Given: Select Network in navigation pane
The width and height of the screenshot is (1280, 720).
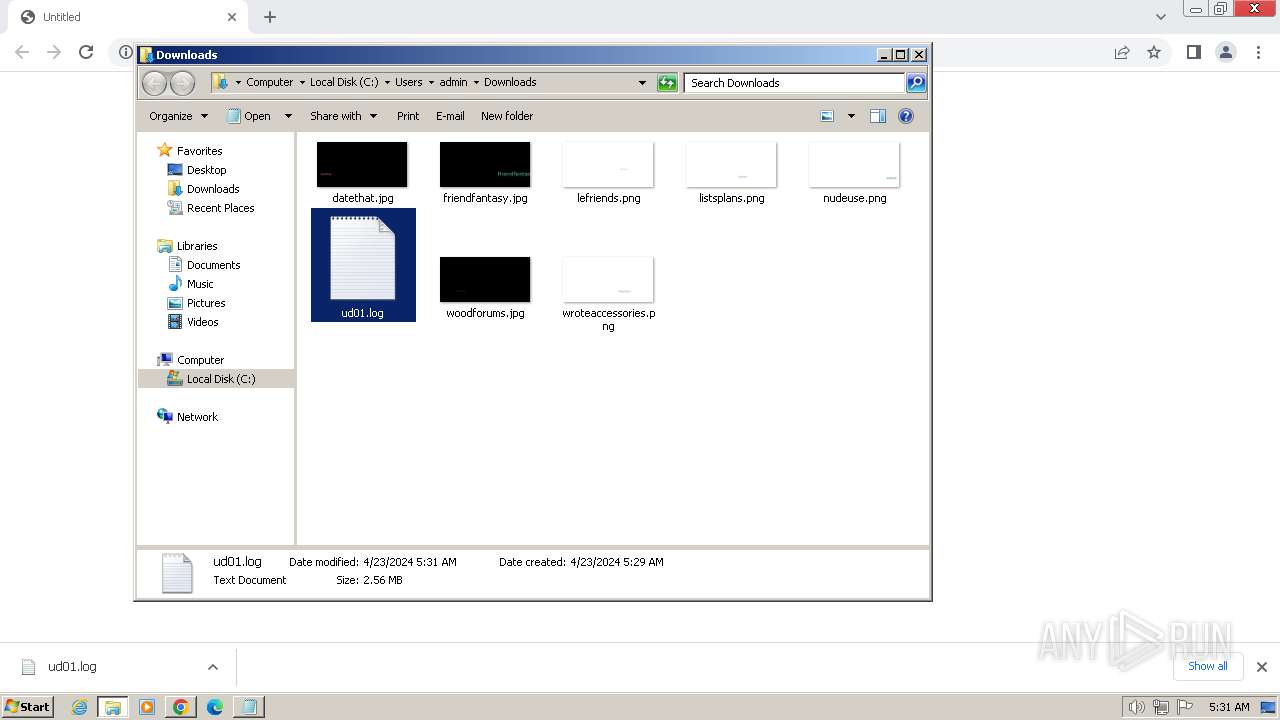Looking at the screenshot, I should (197, 417).
